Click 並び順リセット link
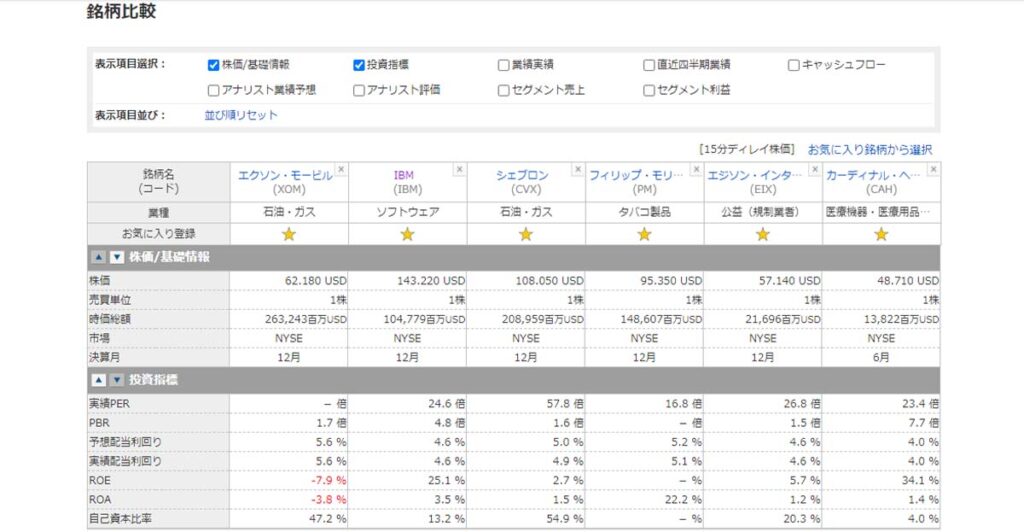This screenshot has height=532, width=1024. (241, 115)
